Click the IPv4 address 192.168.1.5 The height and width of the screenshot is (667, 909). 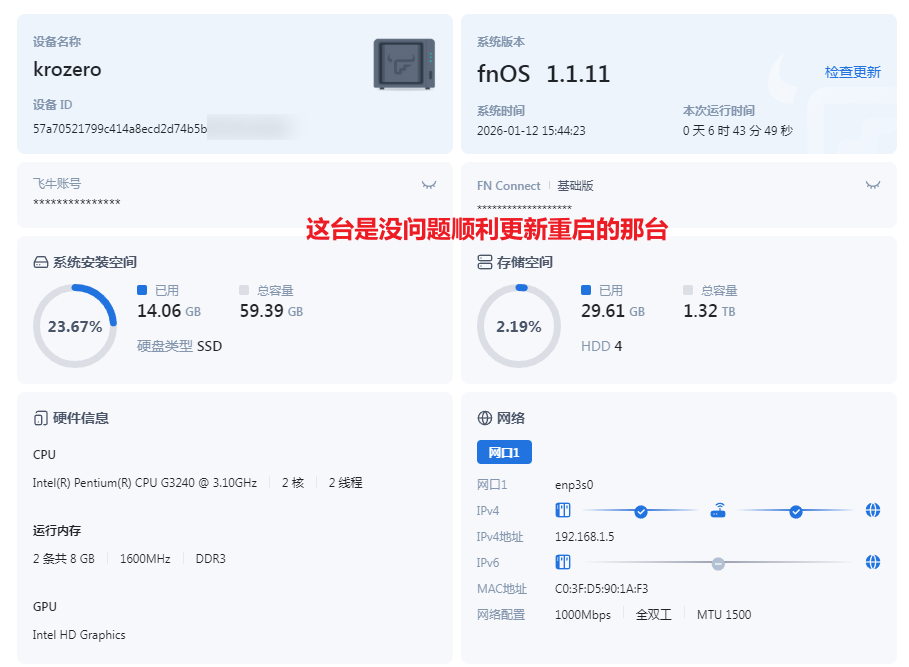[x=584, y=537]
